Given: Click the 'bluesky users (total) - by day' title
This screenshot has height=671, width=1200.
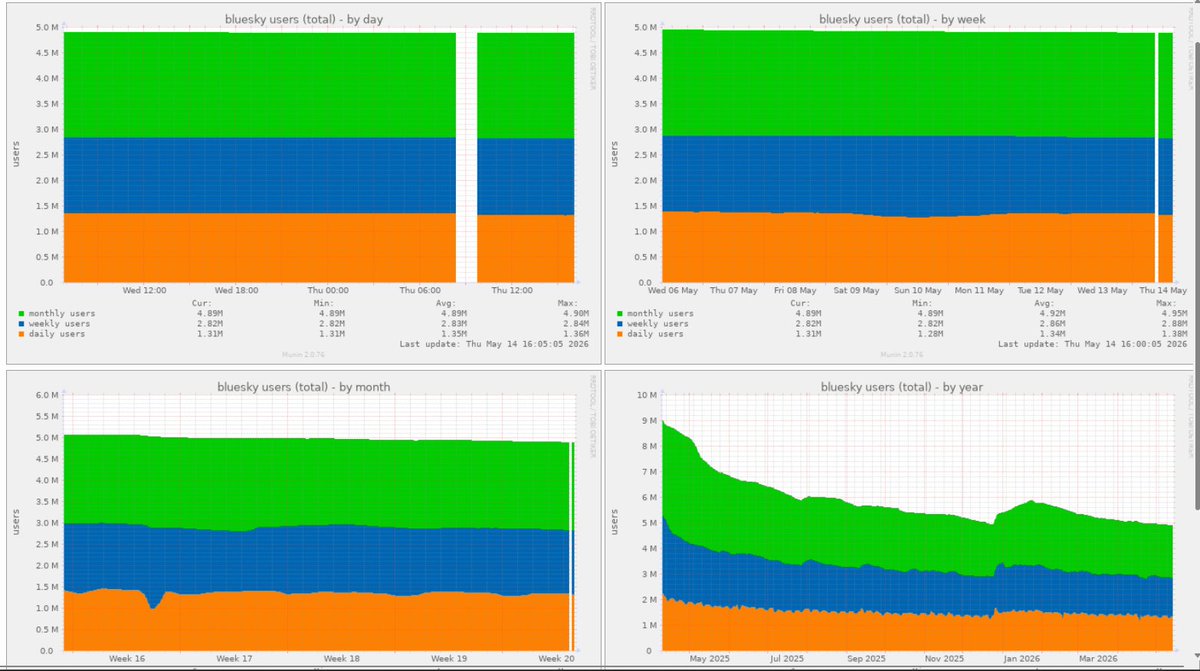Looking at the screenshot, I should [303, 19].
